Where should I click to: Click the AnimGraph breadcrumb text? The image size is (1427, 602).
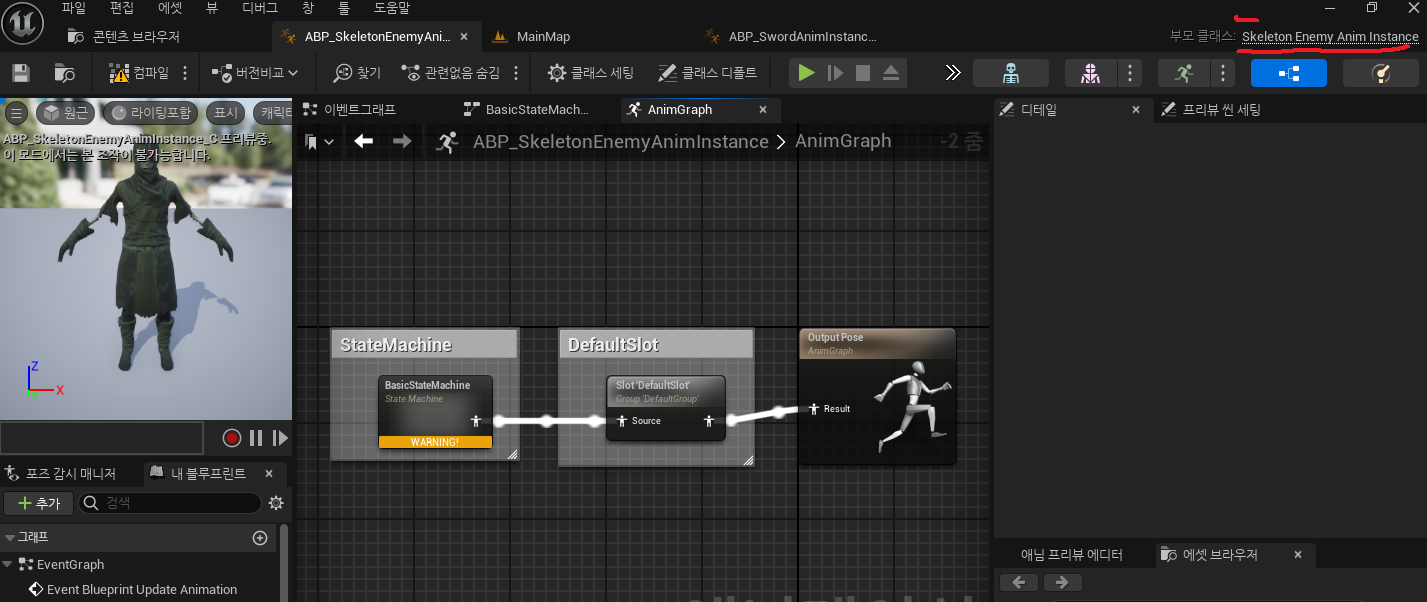click(843, 141)
